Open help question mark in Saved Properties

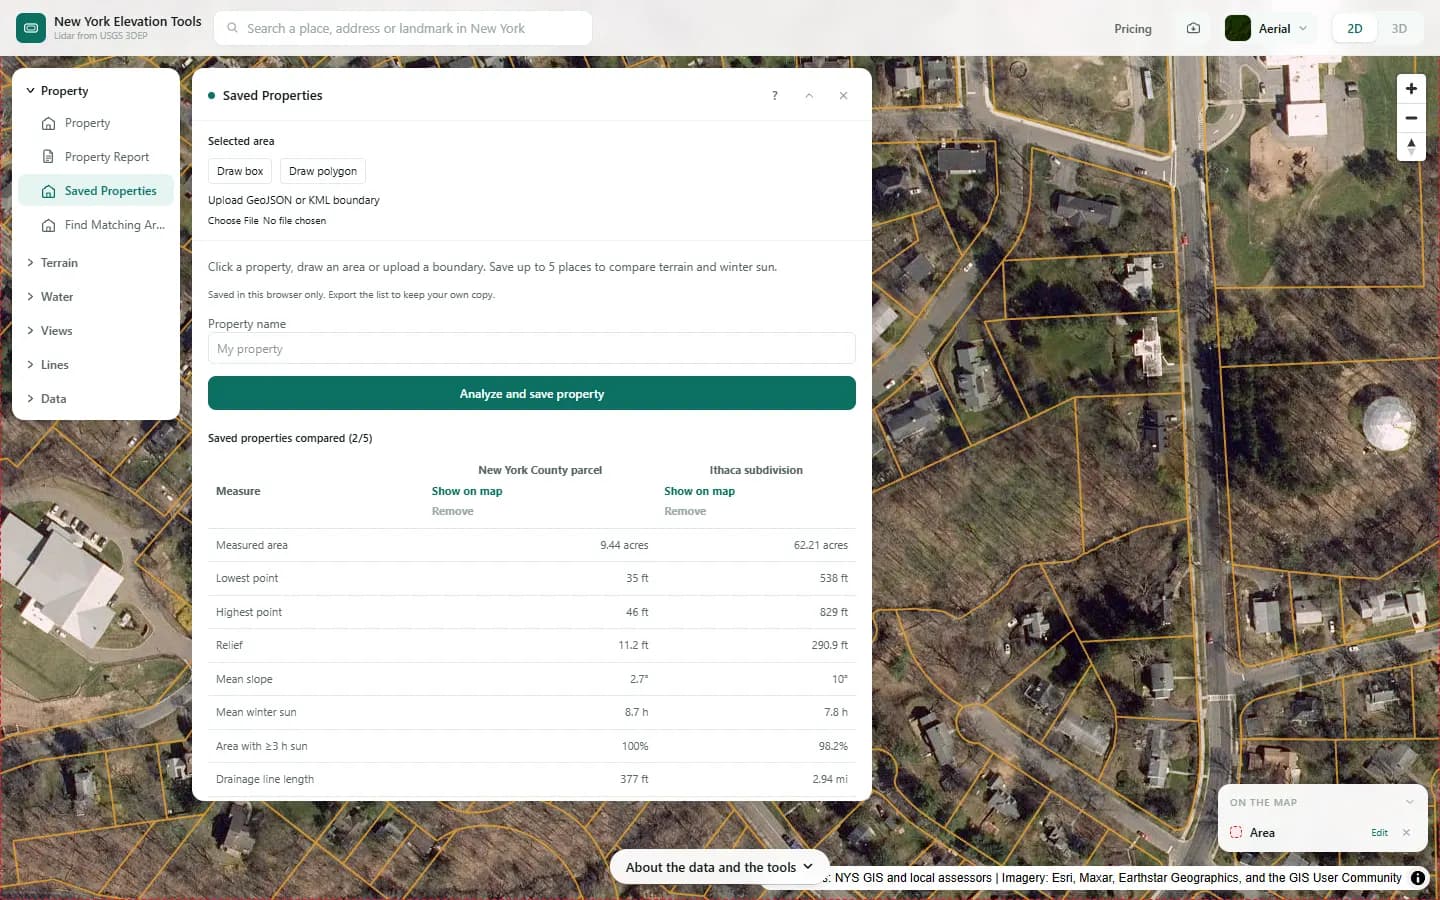click(x=774, y=96)
